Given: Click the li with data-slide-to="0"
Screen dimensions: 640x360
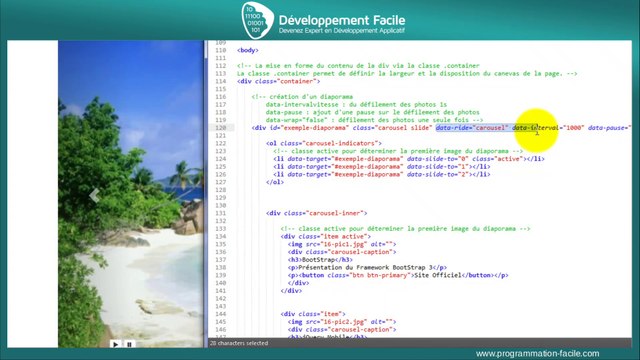Looking at the screenshot, I should coord(409,159).
